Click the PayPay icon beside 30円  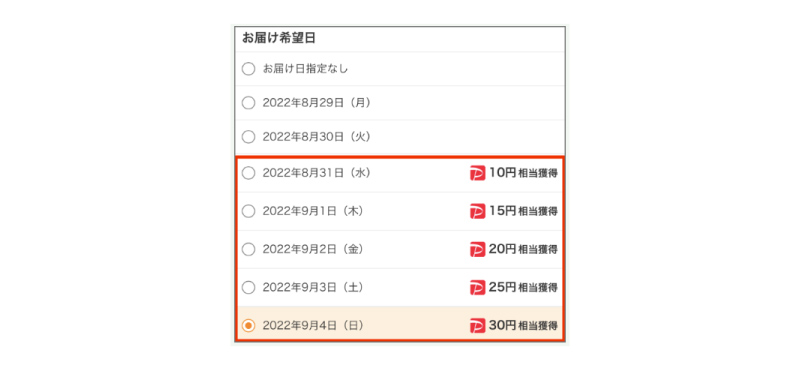click(x=477, y=325)
